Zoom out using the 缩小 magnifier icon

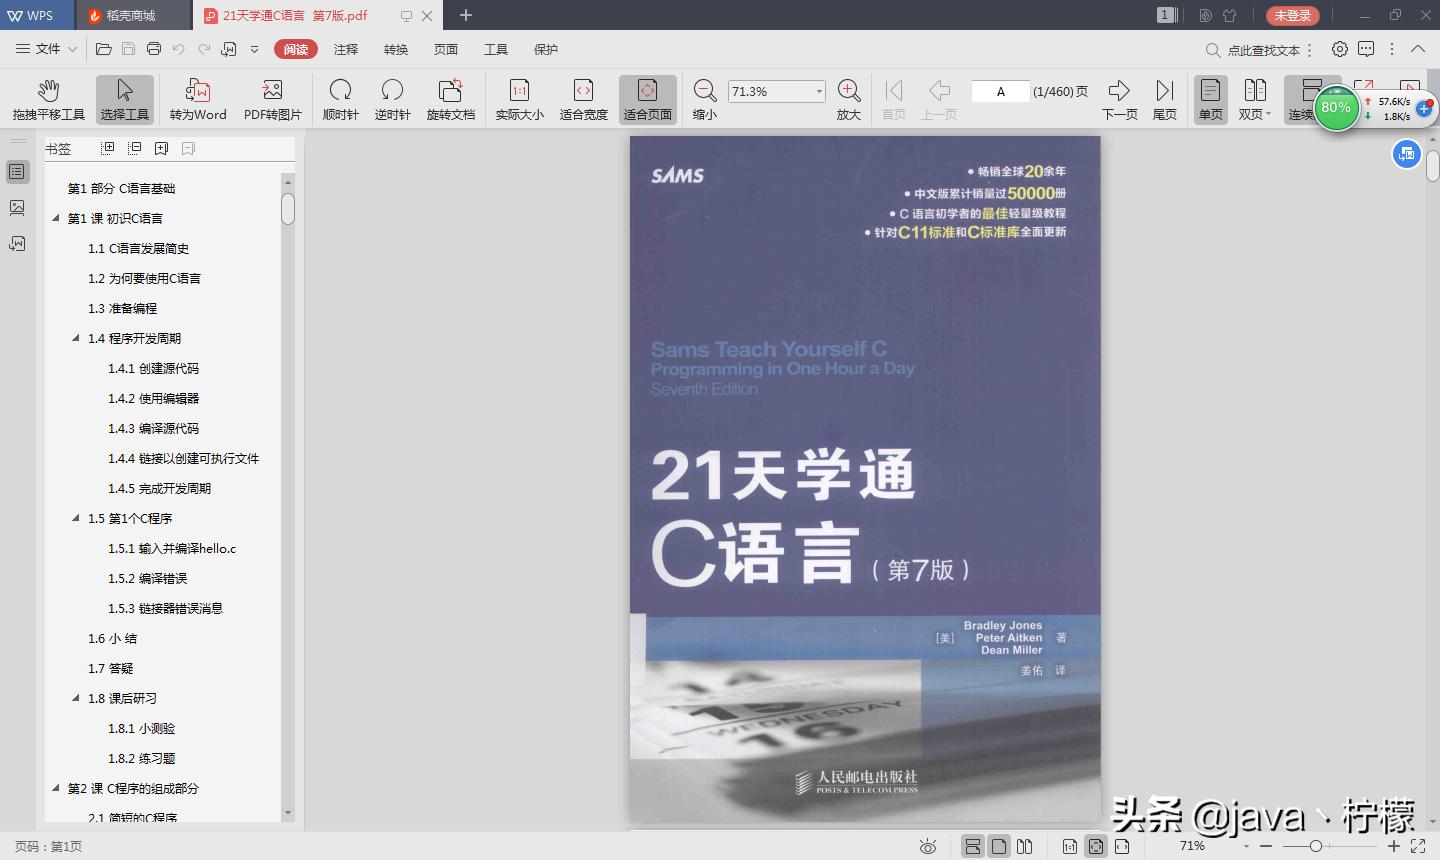coord(703,97)
